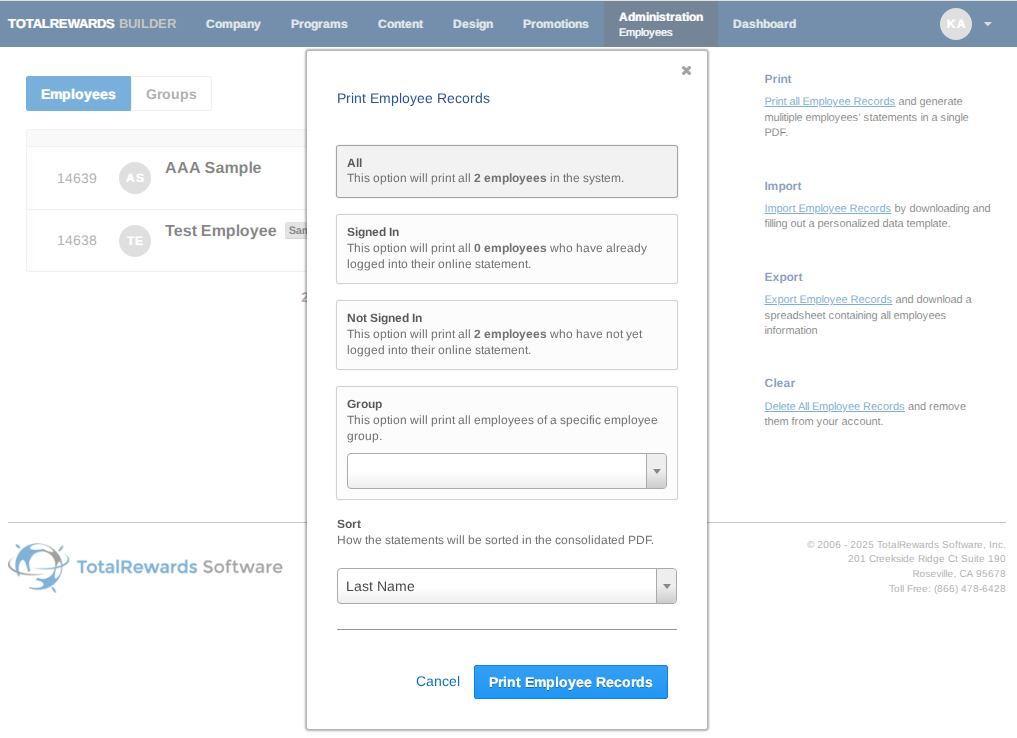Cancel the print dialog

click(438, 682)
